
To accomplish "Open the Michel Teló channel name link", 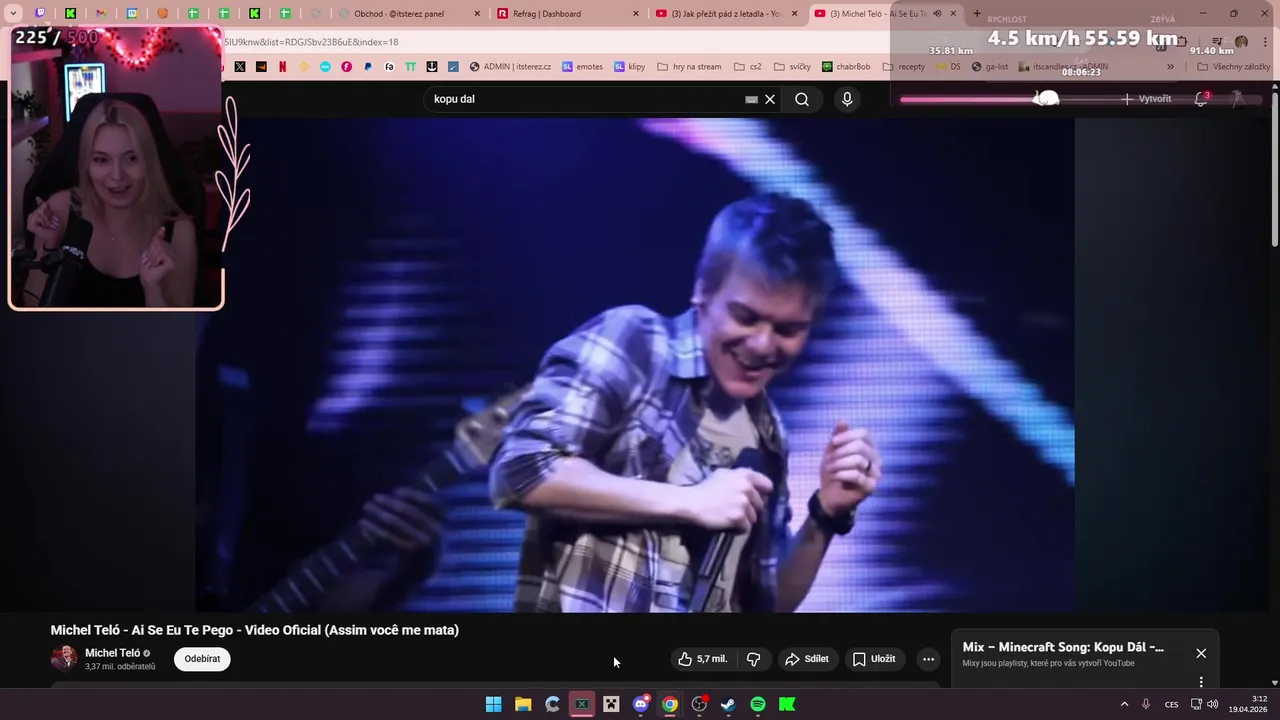I will coord(112,653).
